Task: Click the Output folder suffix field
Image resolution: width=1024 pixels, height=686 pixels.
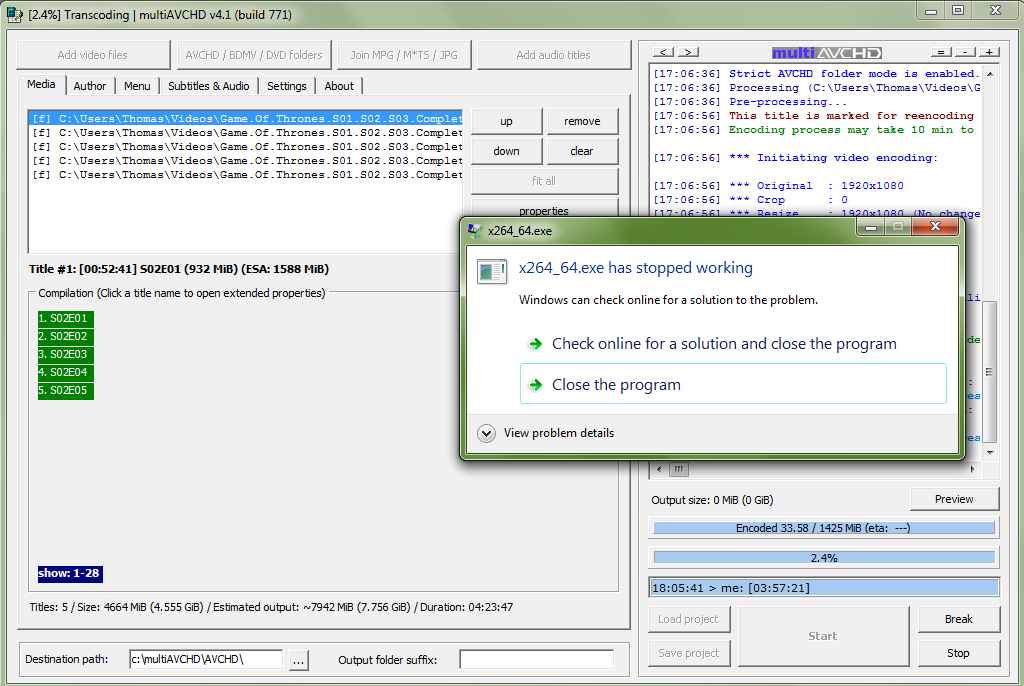Action: point(537,660)
